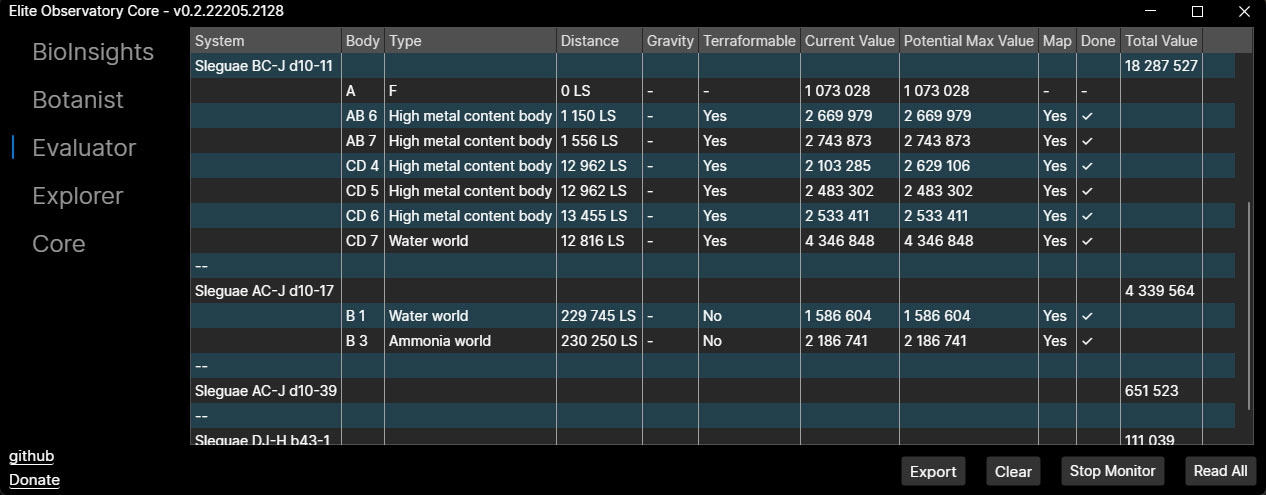Click the Donate link
This screenshot has height=495, width=1266.
[34, 480]
